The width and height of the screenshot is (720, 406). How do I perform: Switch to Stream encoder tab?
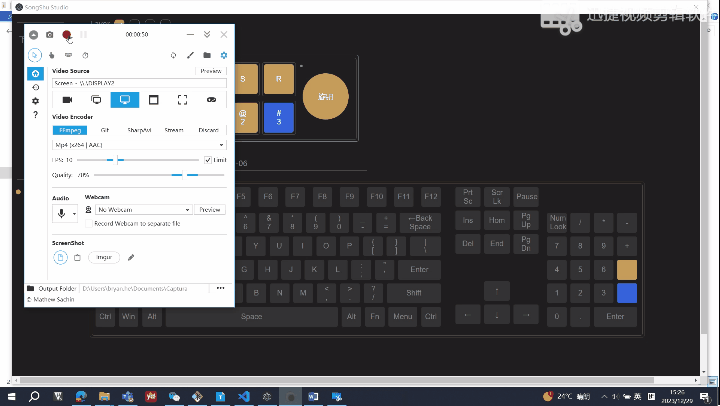pyautogui.click(x=174, y=130)
